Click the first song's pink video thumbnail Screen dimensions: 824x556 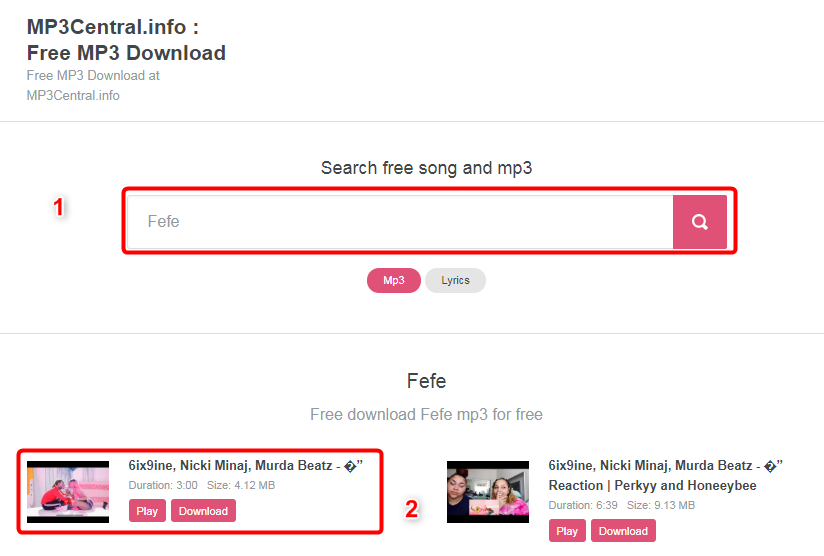[68, 491]
